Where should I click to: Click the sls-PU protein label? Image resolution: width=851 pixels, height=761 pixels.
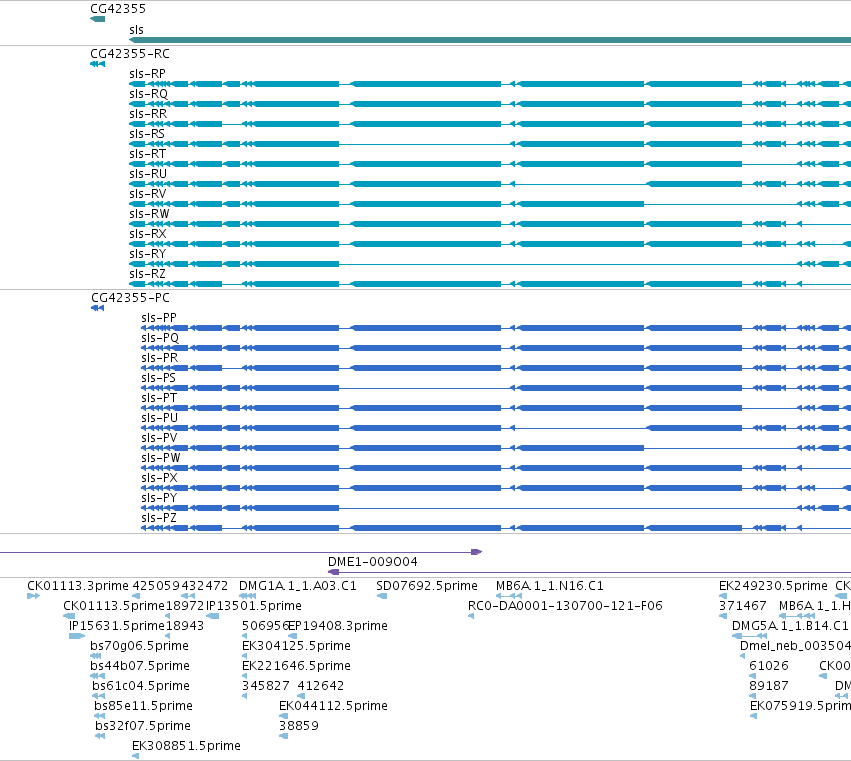point(160,418)
